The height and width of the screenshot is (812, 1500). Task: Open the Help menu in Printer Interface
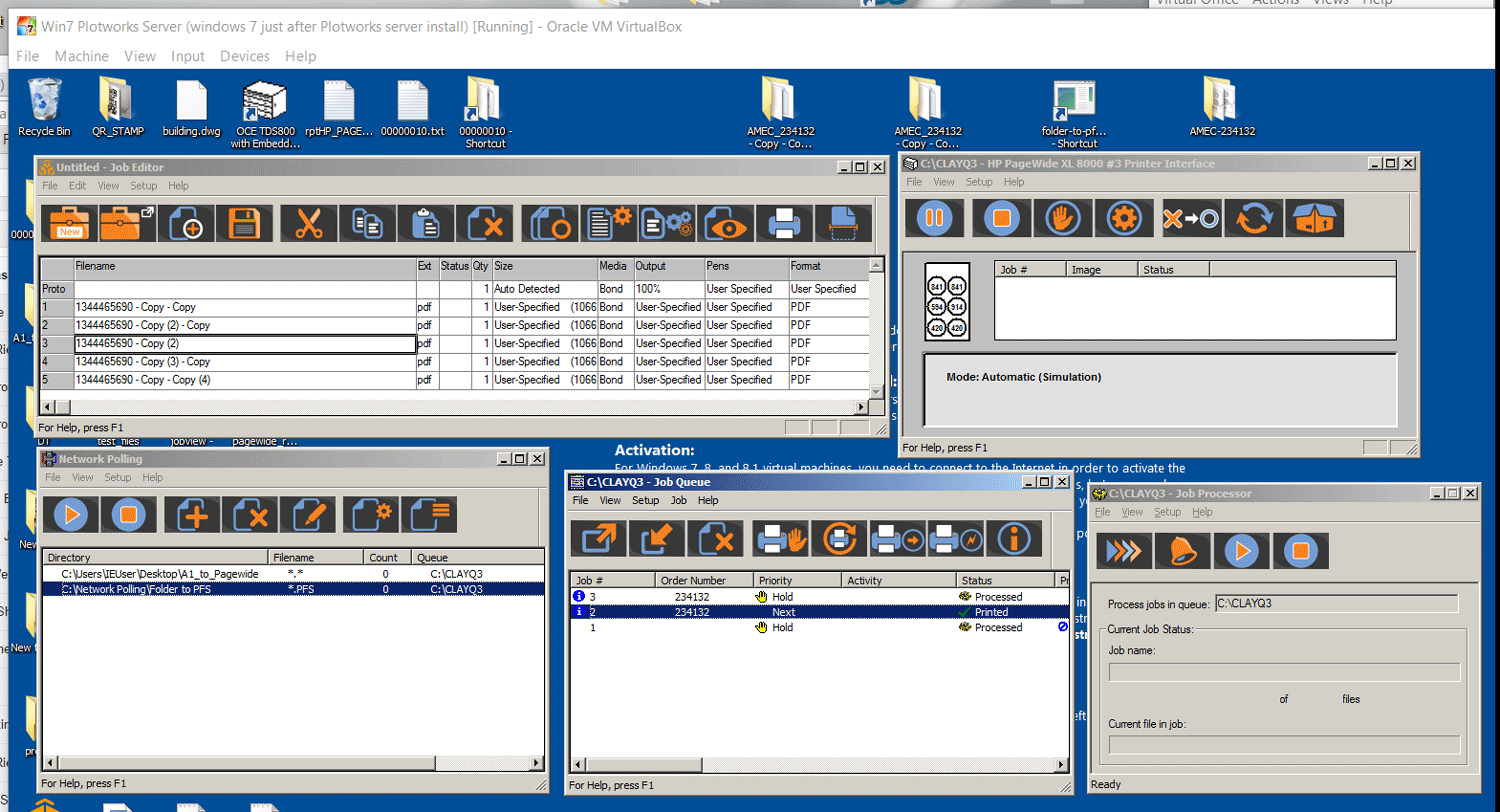click(1014, 182)
